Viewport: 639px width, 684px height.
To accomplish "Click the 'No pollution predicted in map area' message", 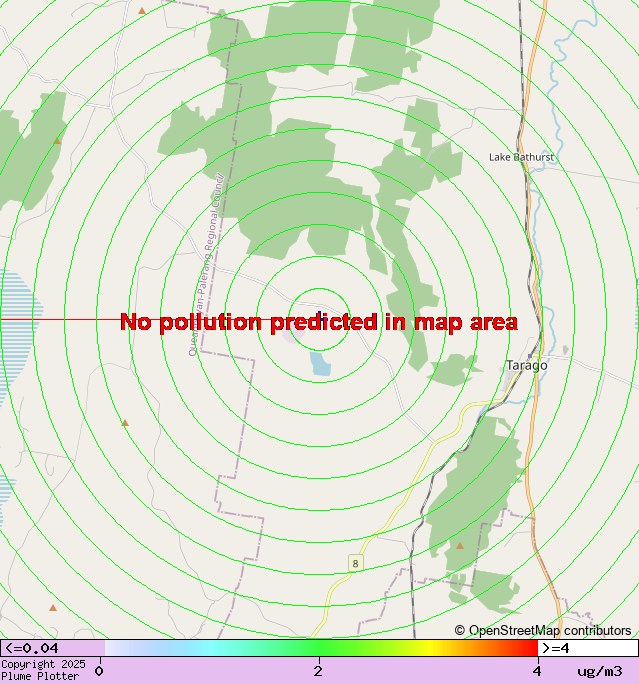I will point(319,322).
